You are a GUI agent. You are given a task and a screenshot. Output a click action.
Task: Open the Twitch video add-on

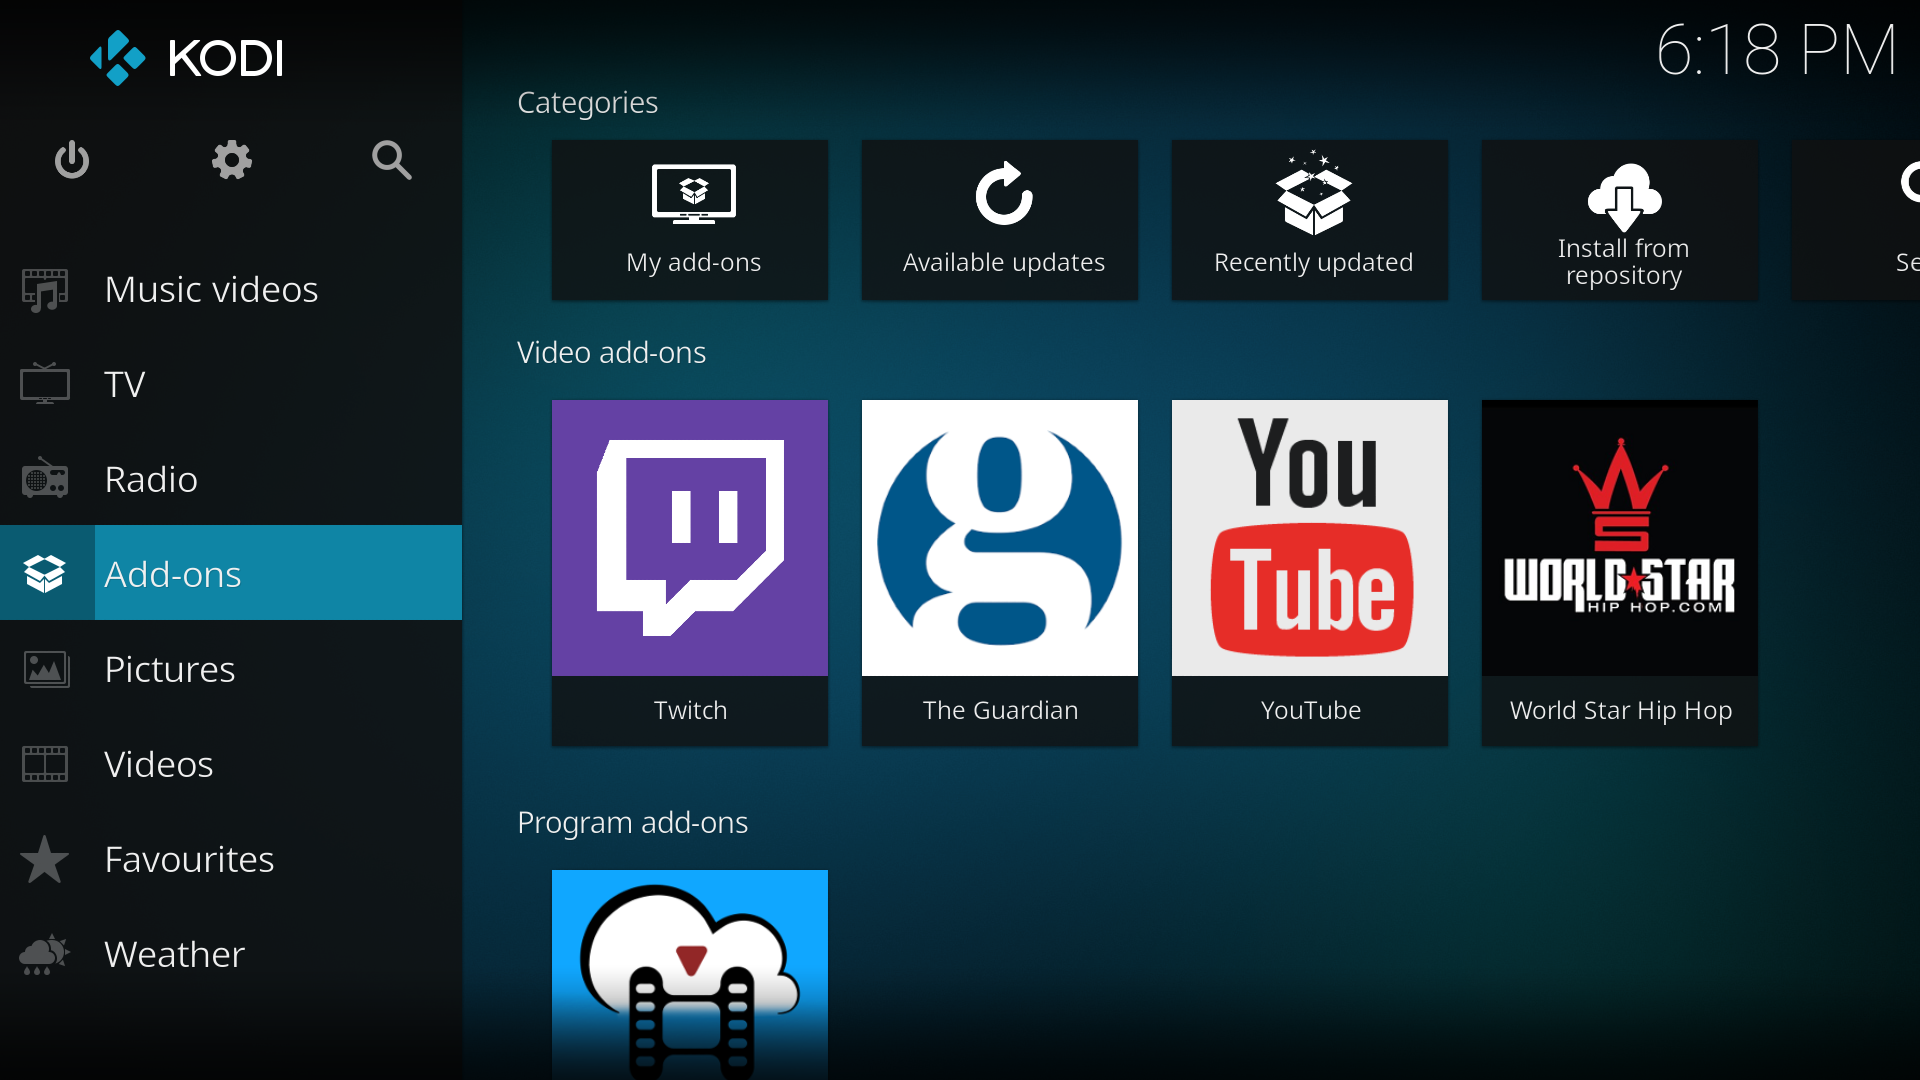point(690,571)
